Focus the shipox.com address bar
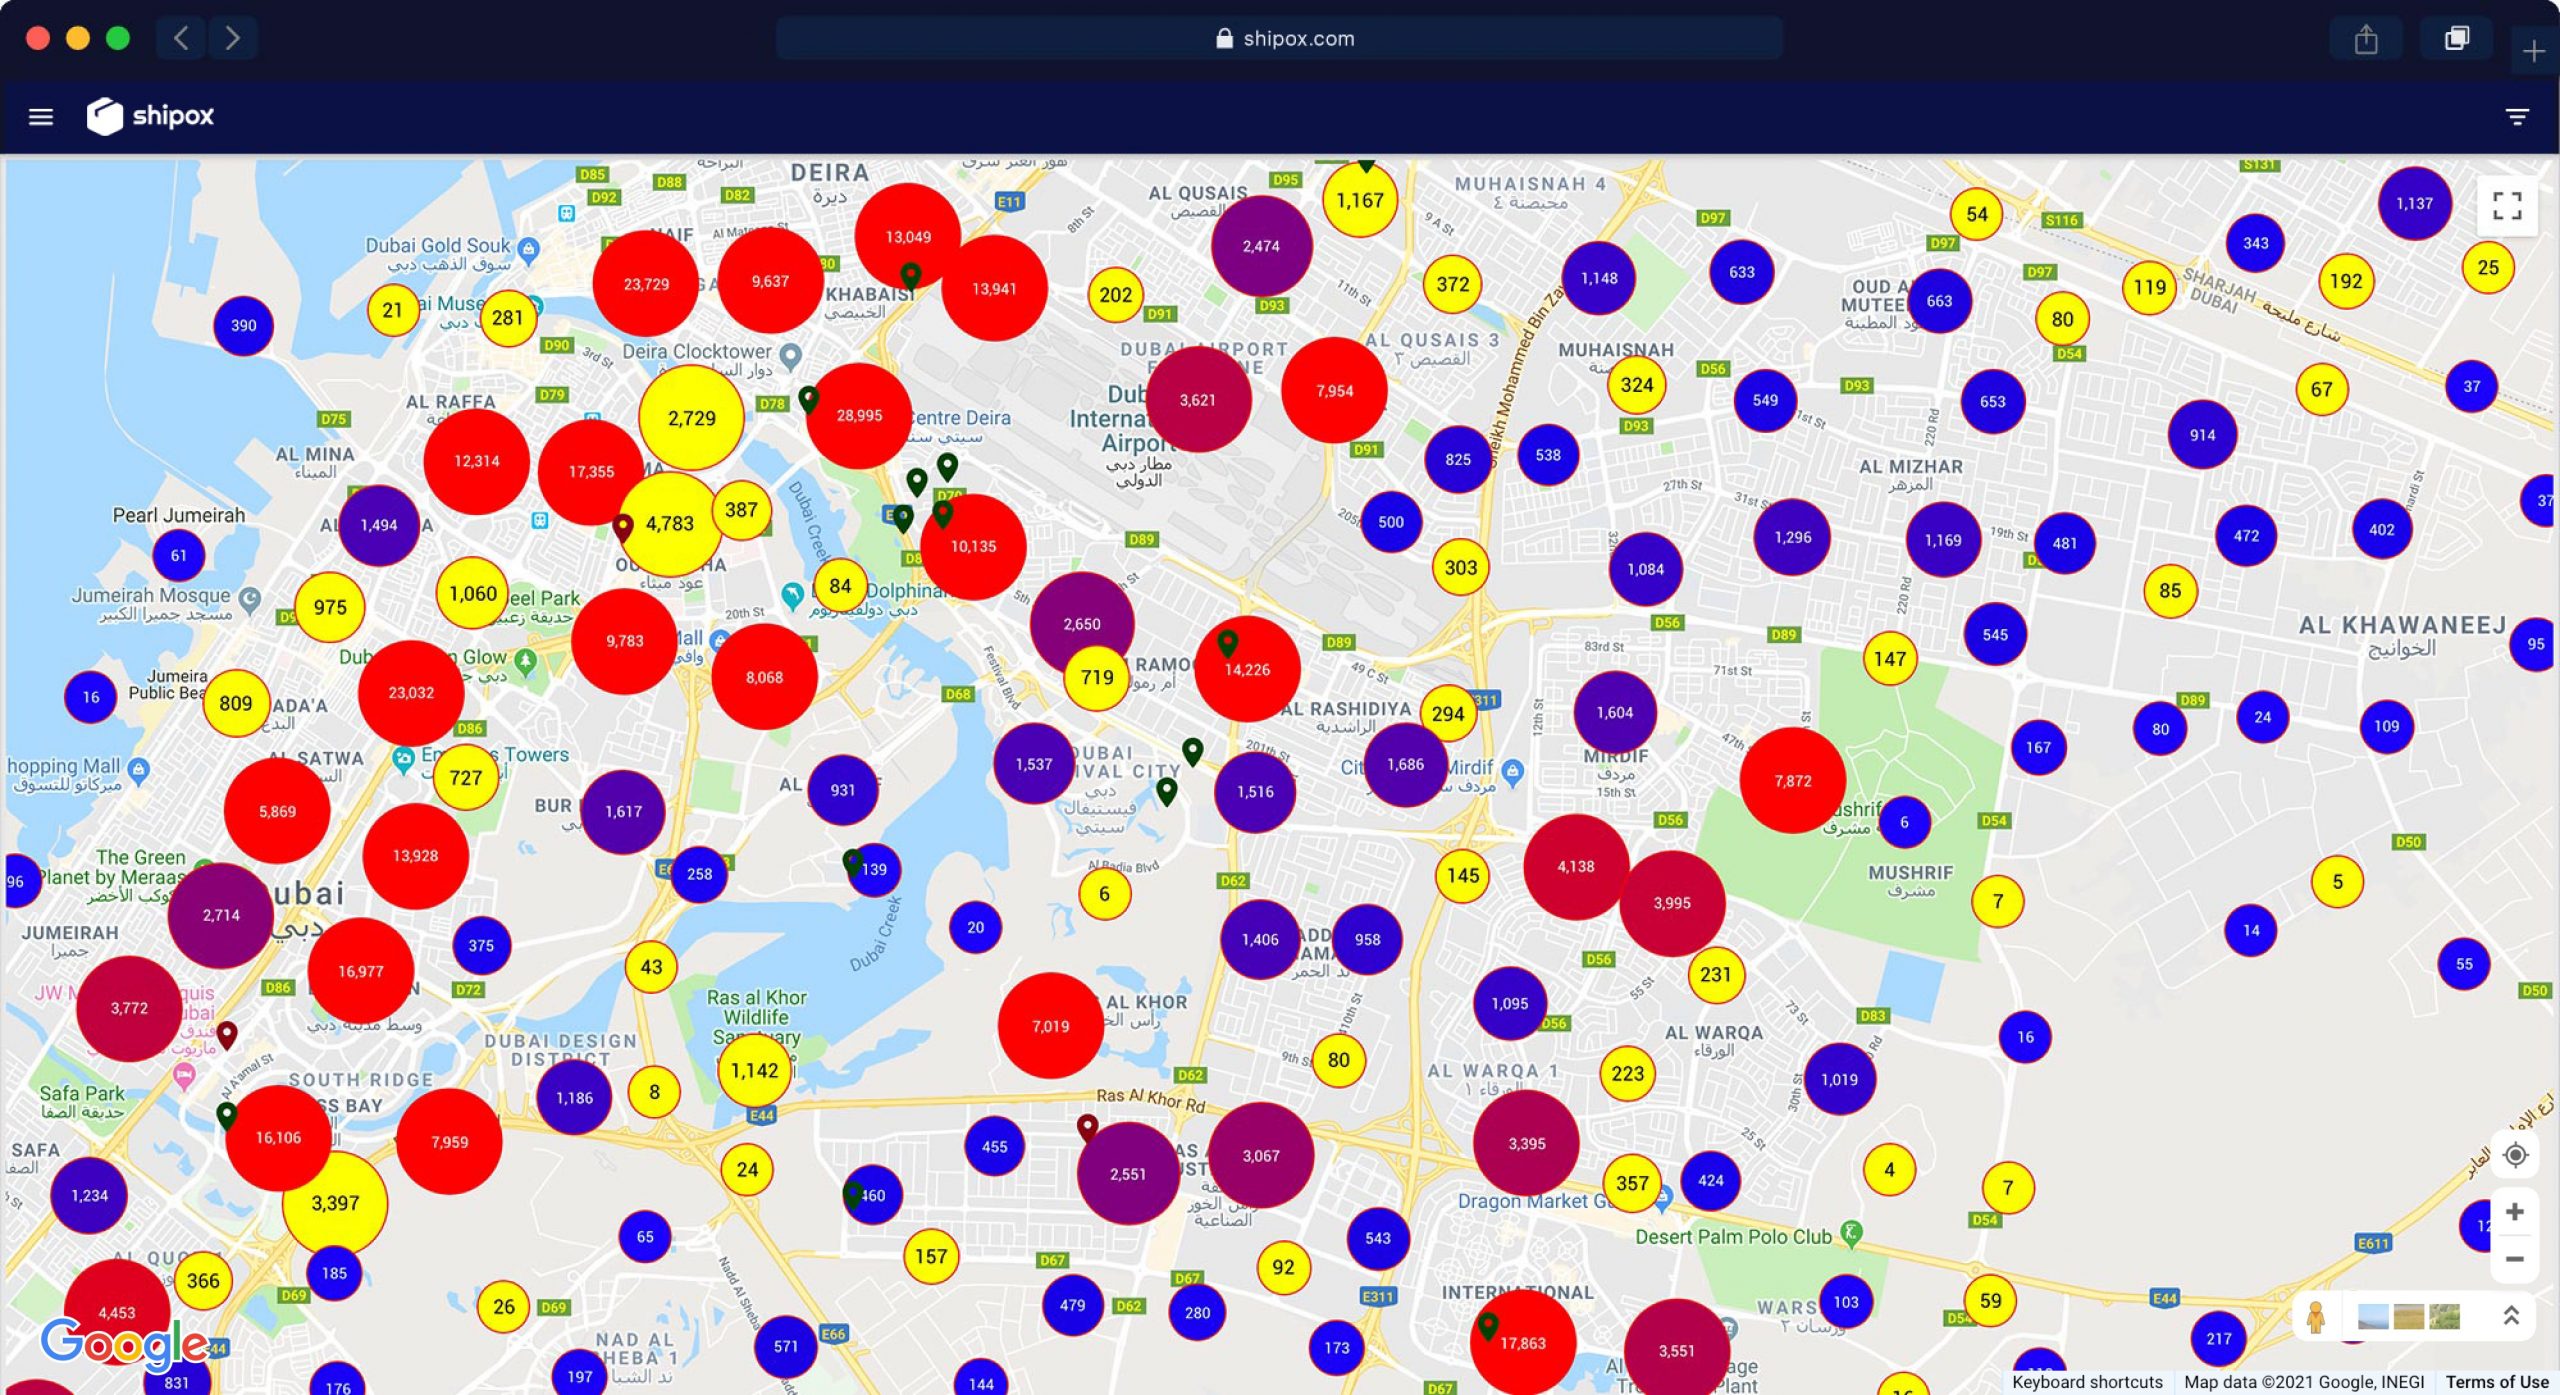Screen dimensions: 2560x1395 [x=1279, y=38]
